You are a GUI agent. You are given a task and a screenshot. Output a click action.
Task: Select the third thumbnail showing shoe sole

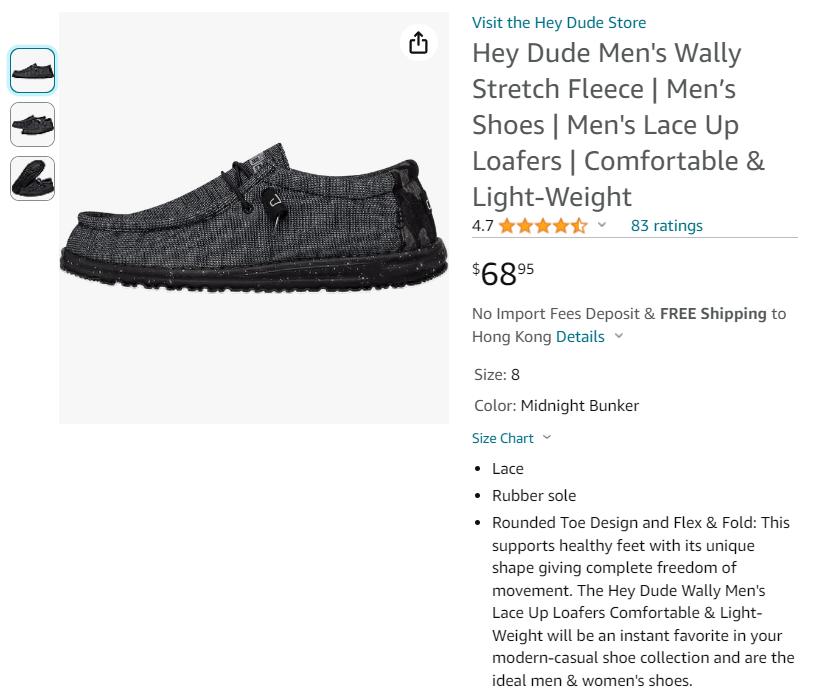pyautogui.click(x=32, y=178)
